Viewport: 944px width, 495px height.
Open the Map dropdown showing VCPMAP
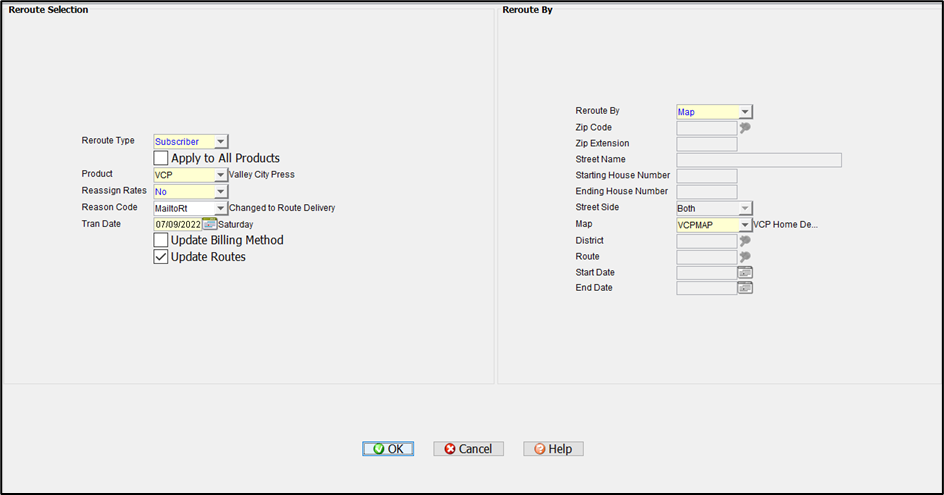[x=745, y=225]
